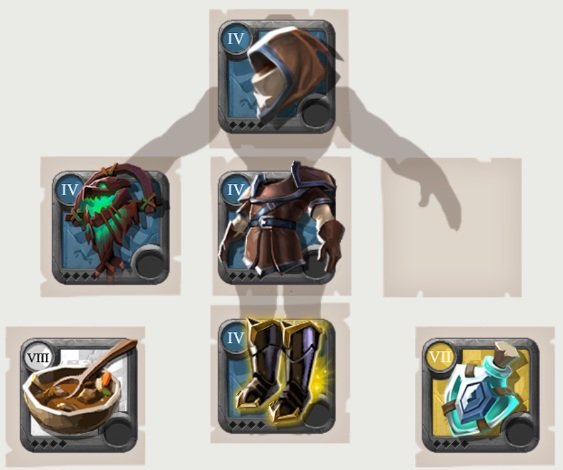Choose the gold-trimmed black boots item
Image resolution: width=563 pixels, height=470 pixels.
(277, 376)
